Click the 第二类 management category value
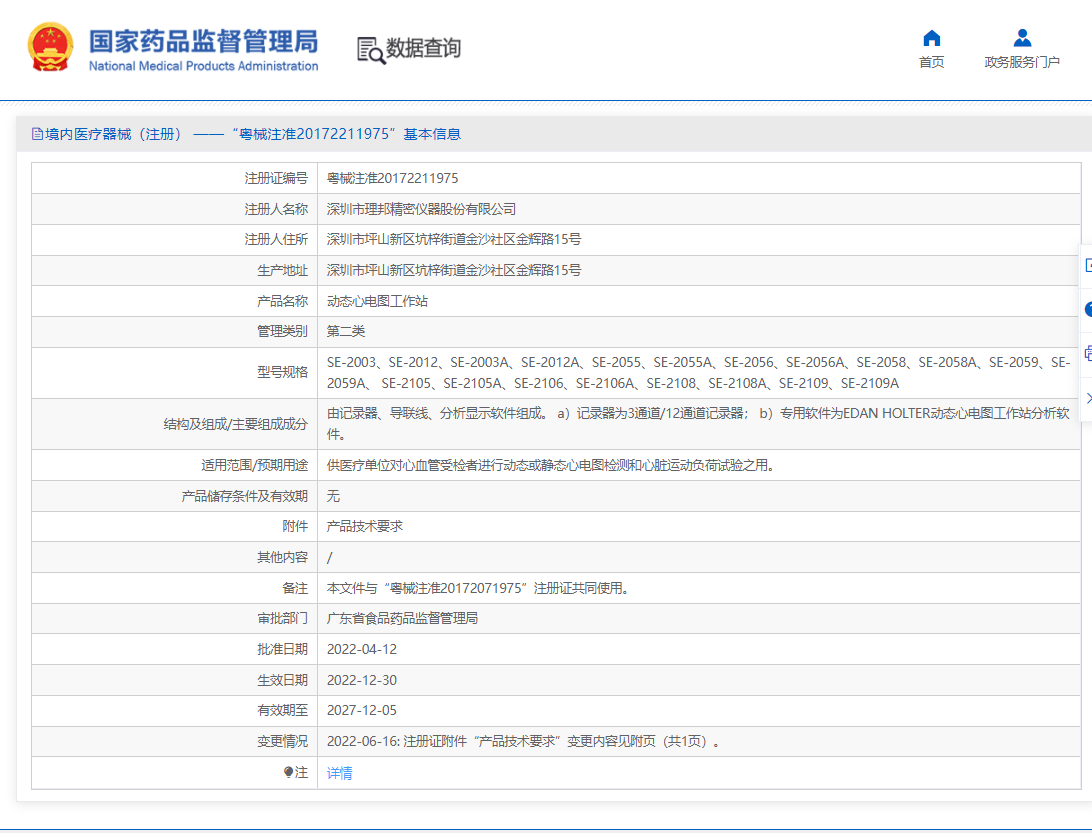This screenshot has height=833, width=1092. tap(345, 331)
